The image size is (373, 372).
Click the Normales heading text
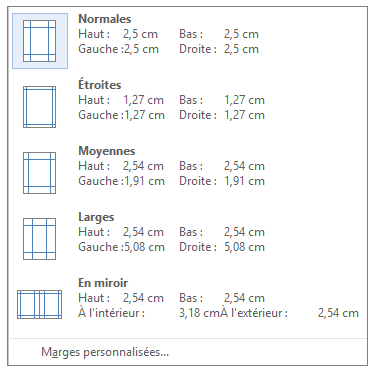coord(105,19)
